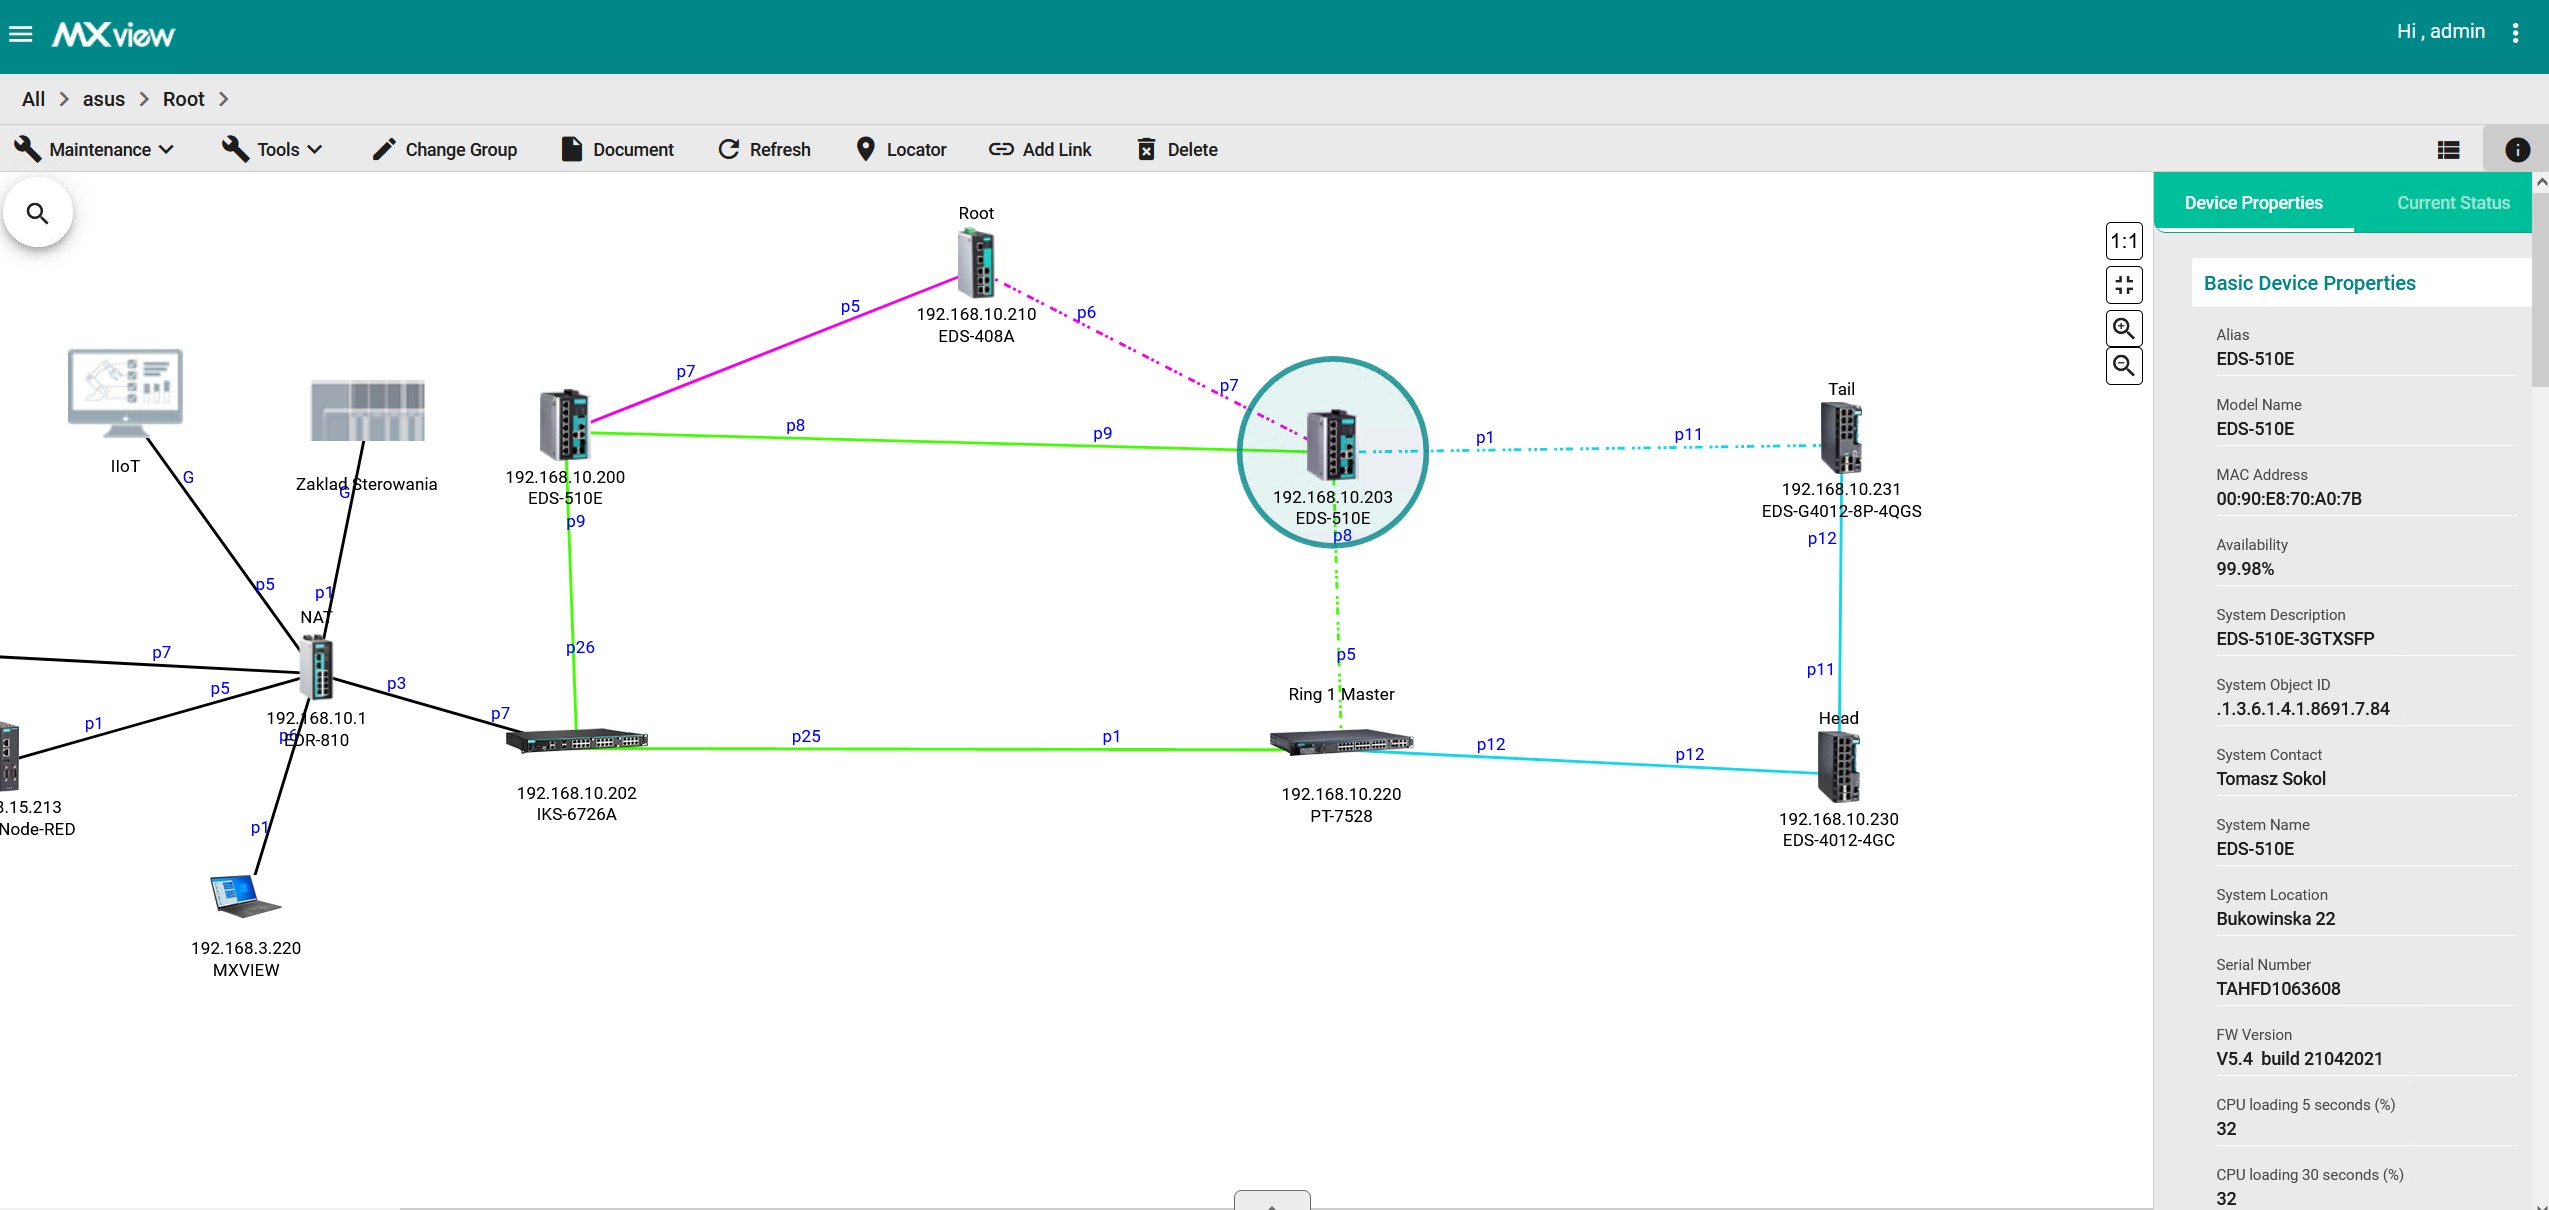Click the System Object ID value
The height and width of the screenshot is (1210, 2549).
2303,709
